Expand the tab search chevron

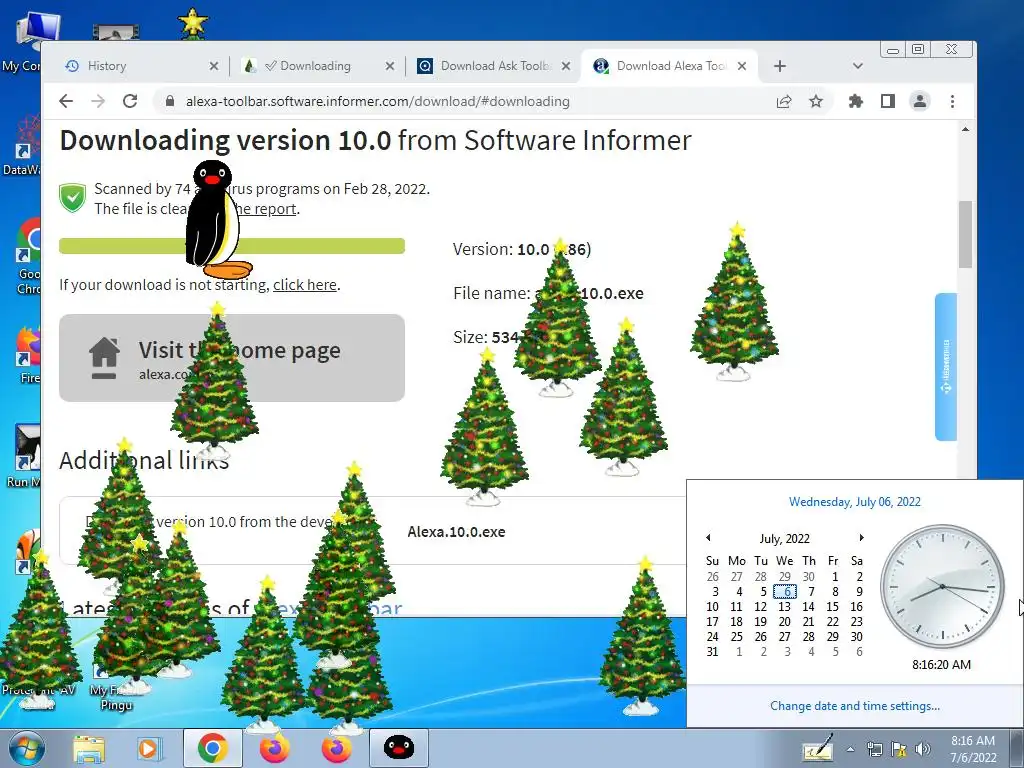coord(858,66)
